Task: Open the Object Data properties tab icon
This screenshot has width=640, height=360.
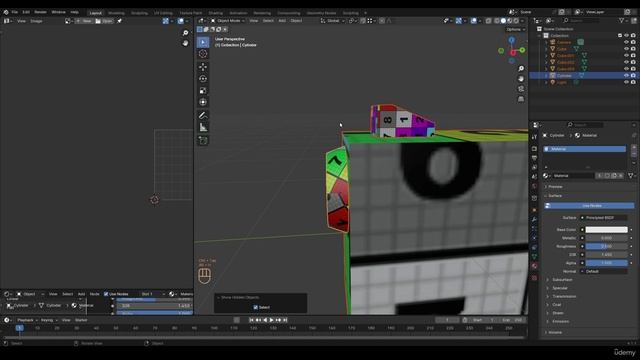Action: [x=534, y=256]
